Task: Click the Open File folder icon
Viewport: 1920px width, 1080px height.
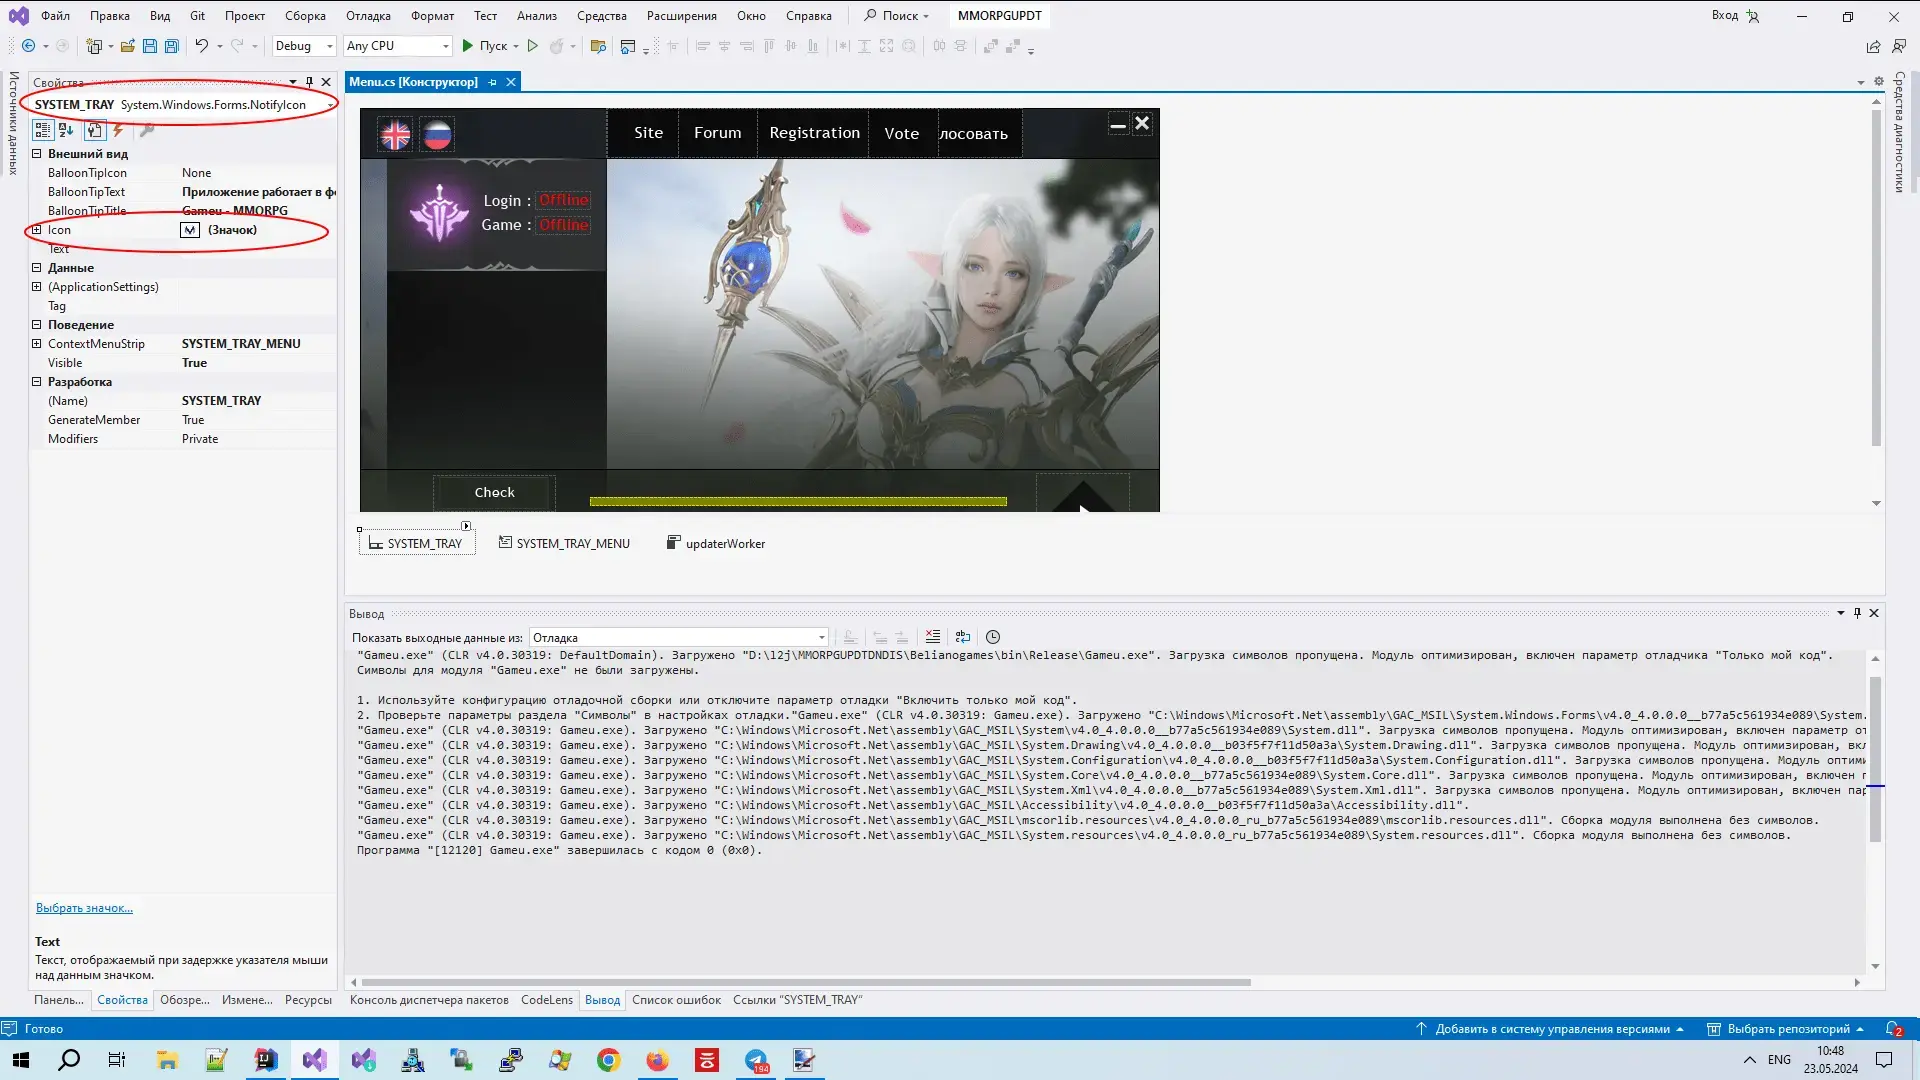Action: tap(128, 46)
